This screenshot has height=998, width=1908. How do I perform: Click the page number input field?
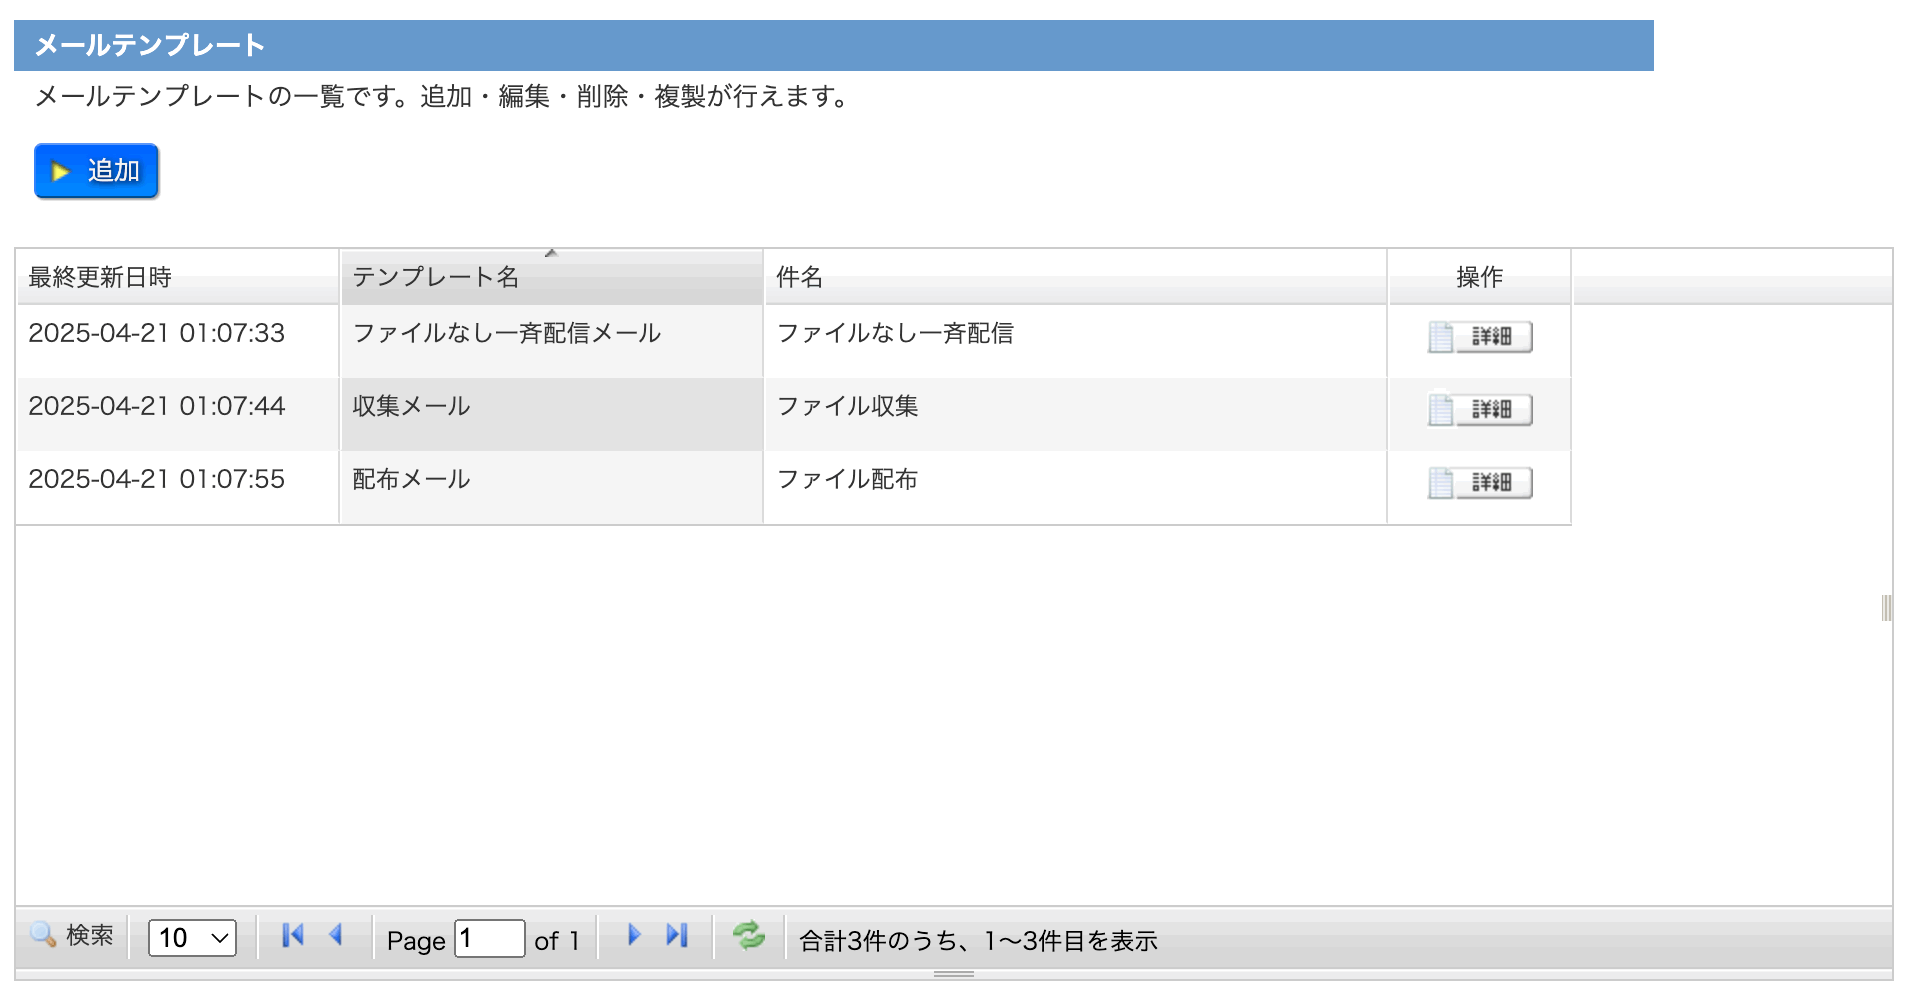pyautogui.click(x=489, y=938)
